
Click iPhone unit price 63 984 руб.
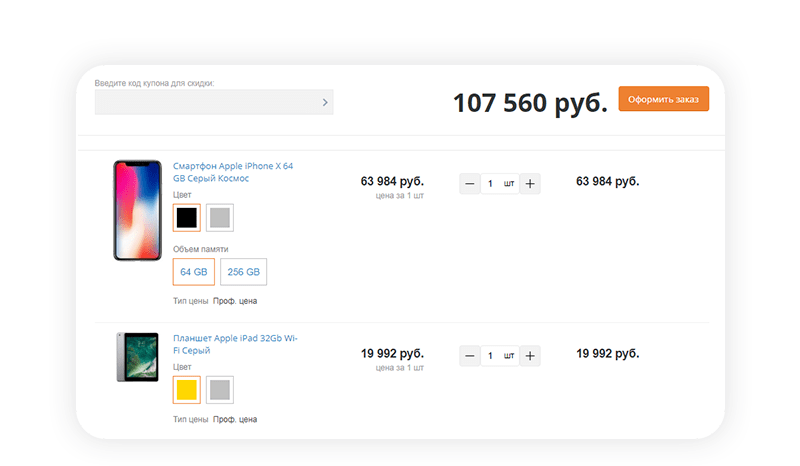[392, 181]
